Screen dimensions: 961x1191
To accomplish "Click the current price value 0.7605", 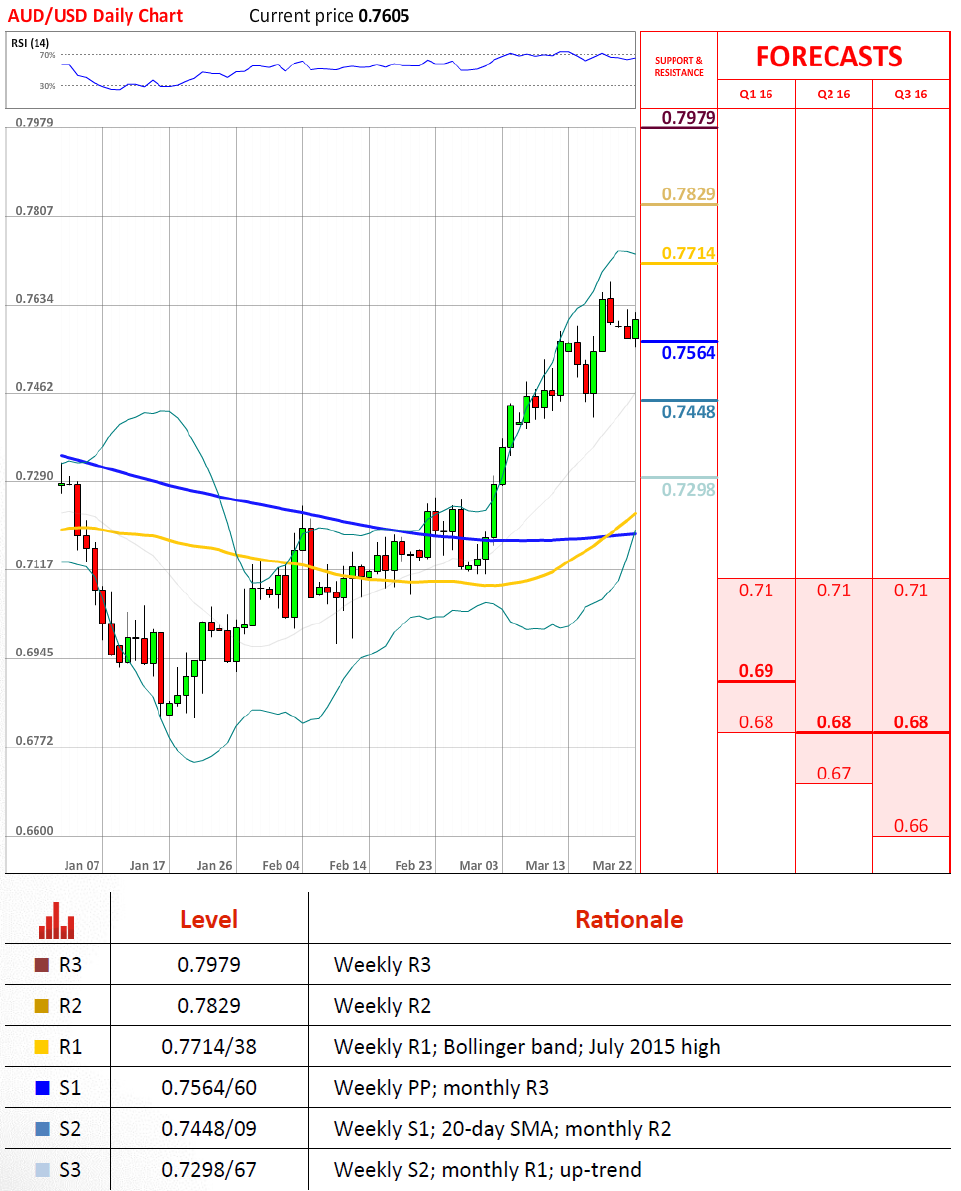I will pyautogui.click(x=384, y=16).
